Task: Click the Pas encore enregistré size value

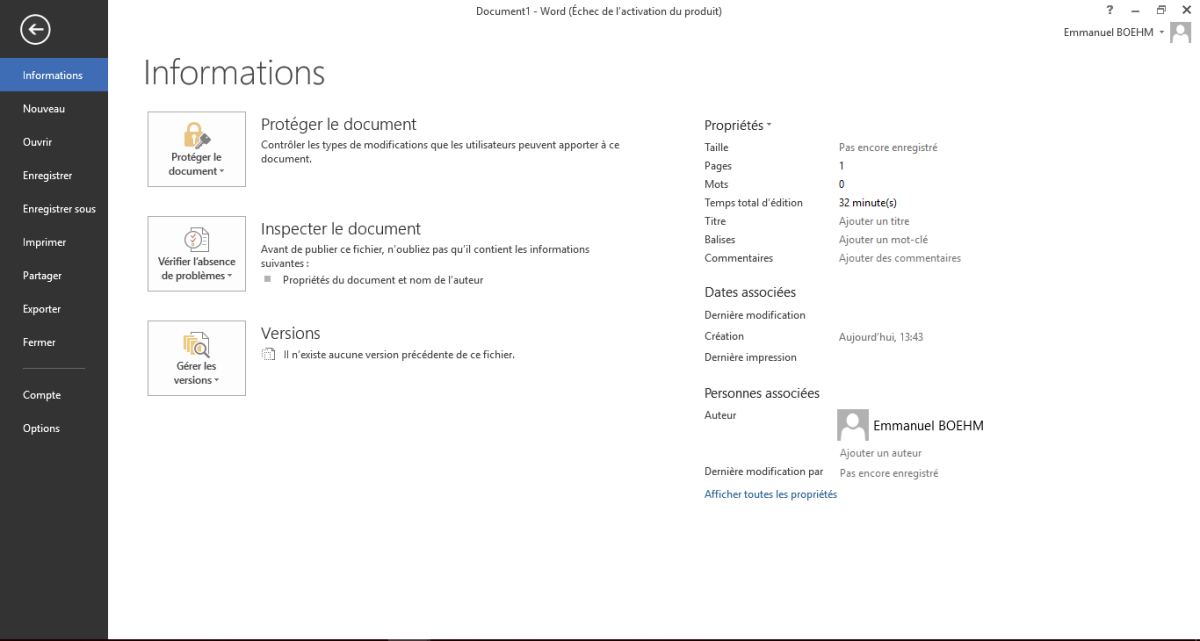Action: (x=888, y=147)
